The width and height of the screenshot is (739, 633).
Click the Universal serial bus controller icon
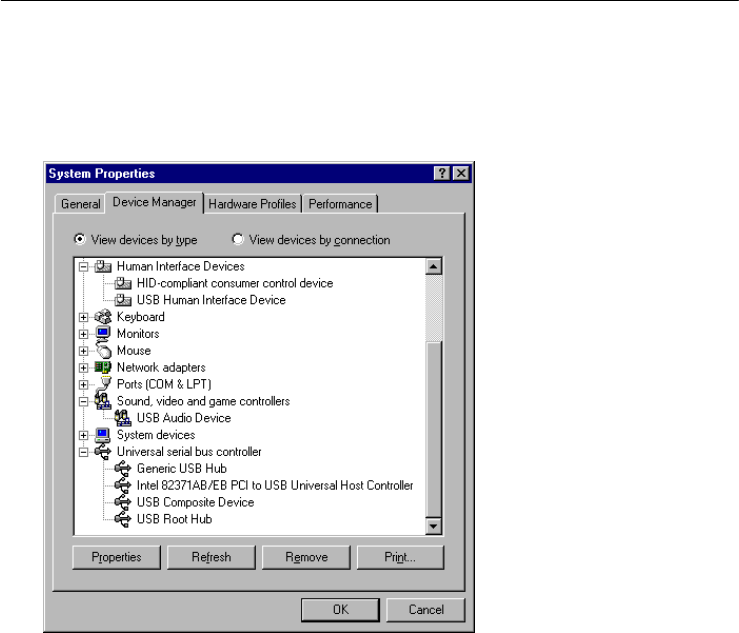coord(103,452)
